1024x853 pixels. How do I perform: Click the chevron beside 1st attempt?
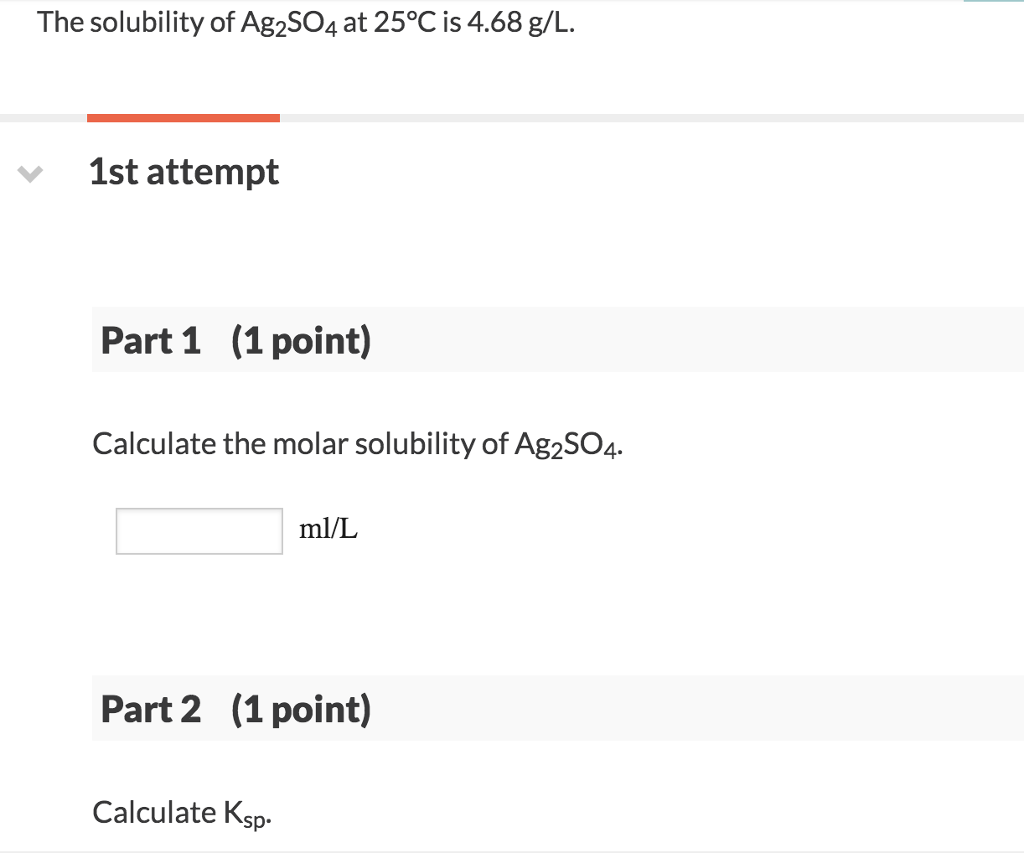[x=31, y=173]
